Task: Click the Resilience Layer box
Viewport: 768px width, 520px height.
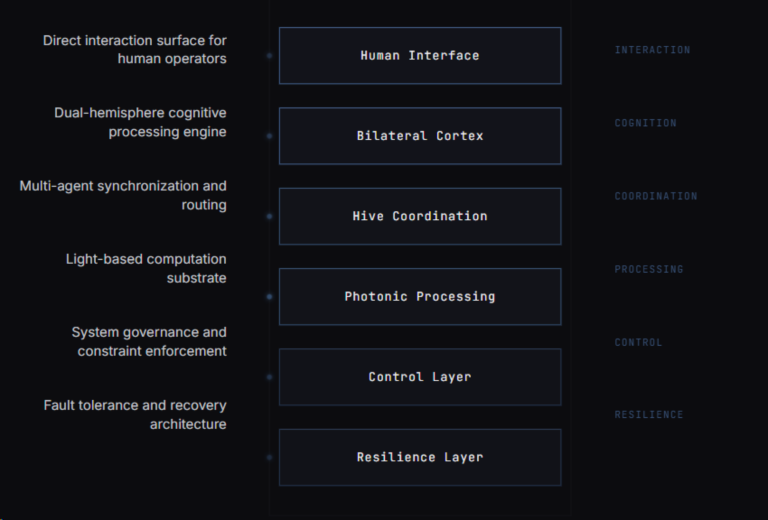Action: click(x=419, y=457)
